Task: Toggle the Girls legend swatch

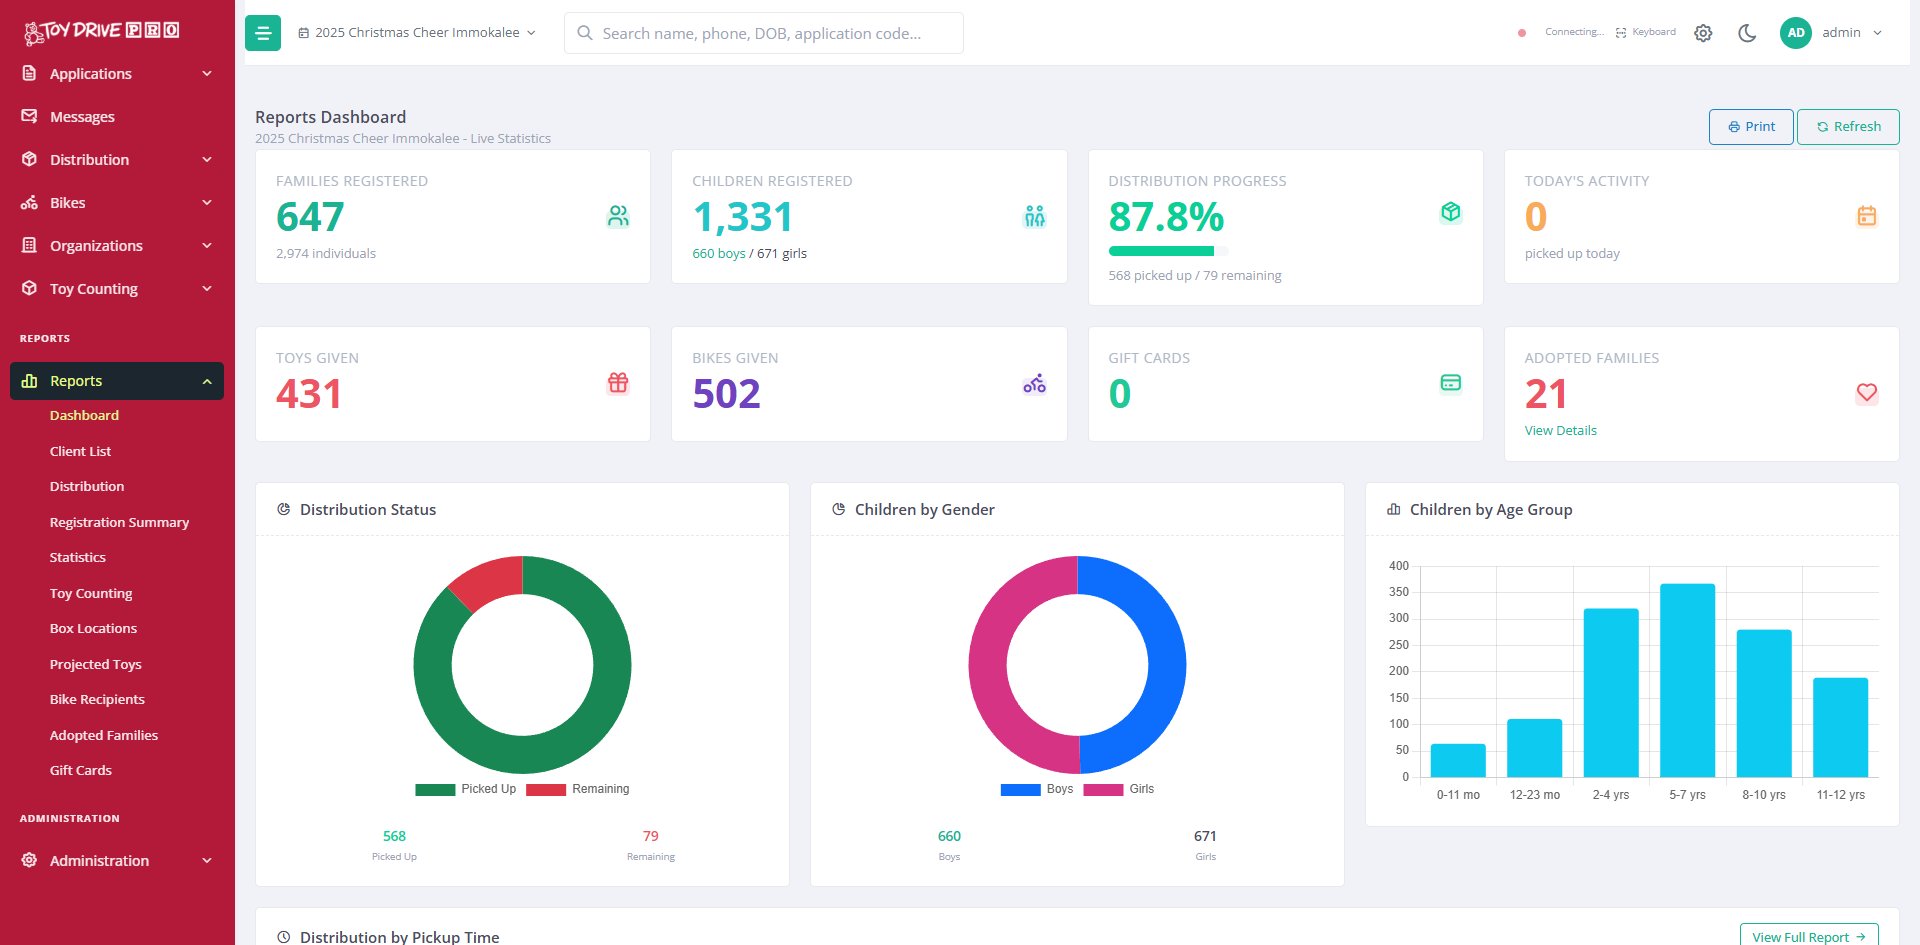Action: (x=1103, y=789)
